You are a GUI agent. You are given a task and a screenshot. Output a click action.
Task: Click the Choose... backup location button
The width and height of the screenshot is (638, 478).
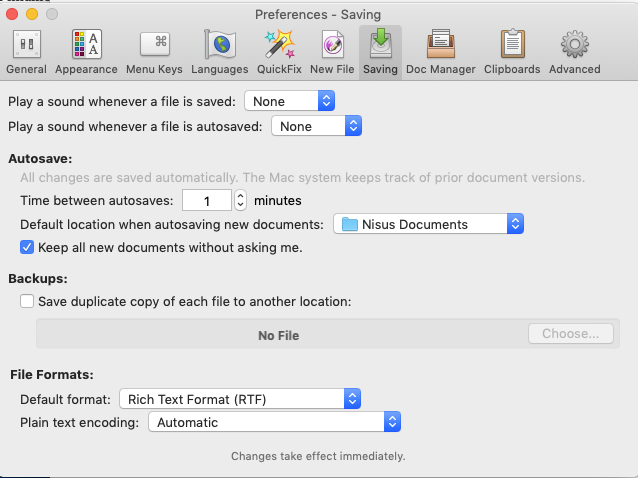pyautogui.click(x=570, y=334)
